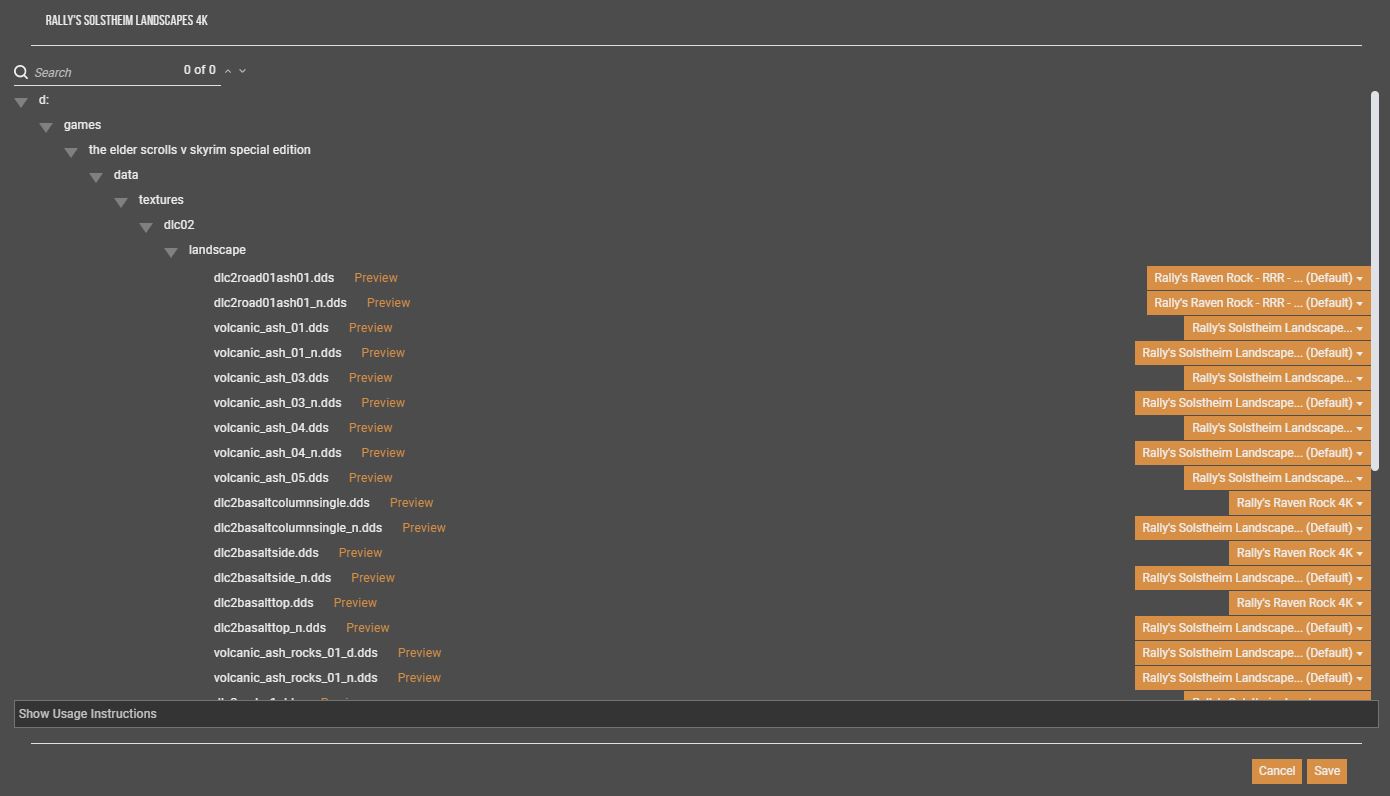Preview the dlc2basalttop.dds texture
This screenshot has height=796, width=1390.
(355, 602)
